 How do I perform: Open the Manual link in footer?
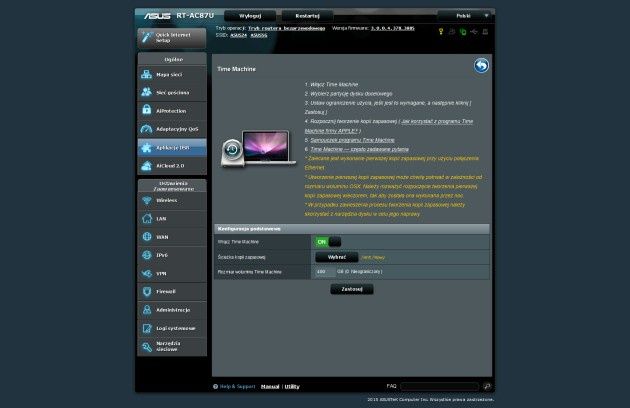point(270,386)
